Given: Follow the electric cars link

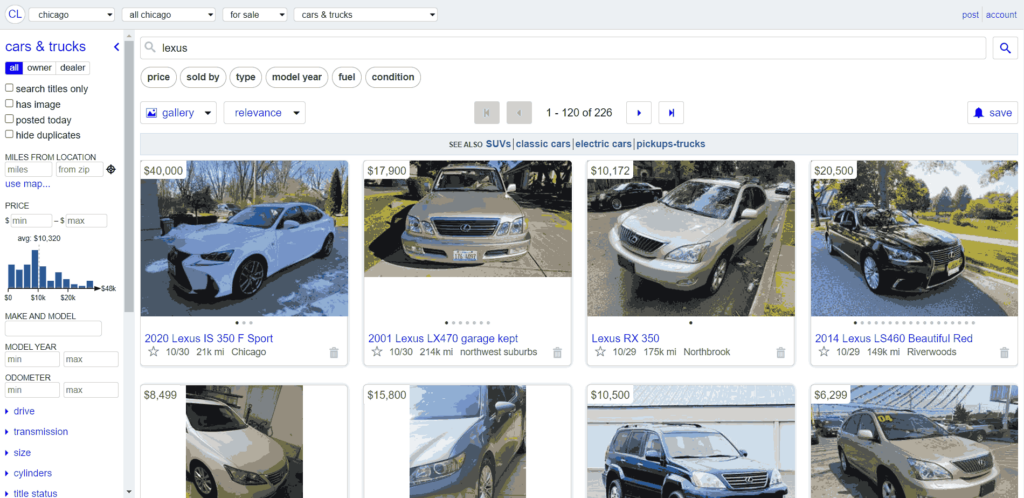Looking at the screenshot, I should (x=603, y=144).
